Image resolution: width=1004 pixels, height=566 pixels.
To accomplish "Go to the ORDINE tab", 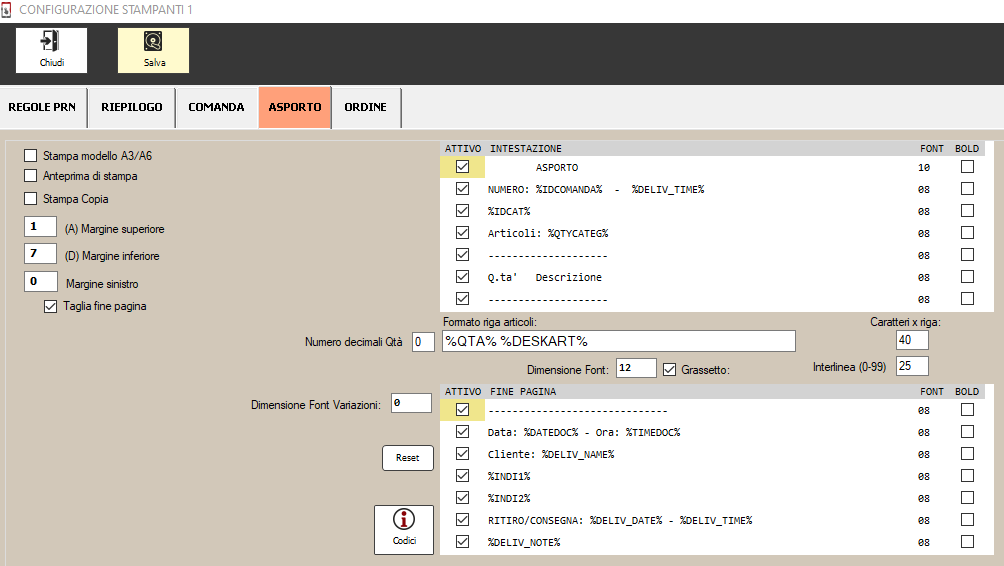I will 366,108.
